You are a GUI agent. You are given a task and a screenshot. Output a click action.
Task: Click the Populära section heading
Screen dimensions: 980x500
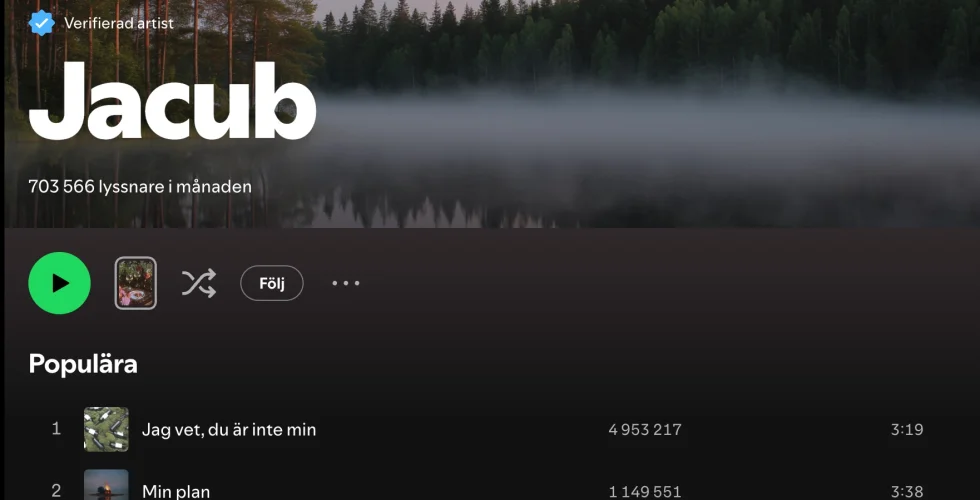coord(83,364)
